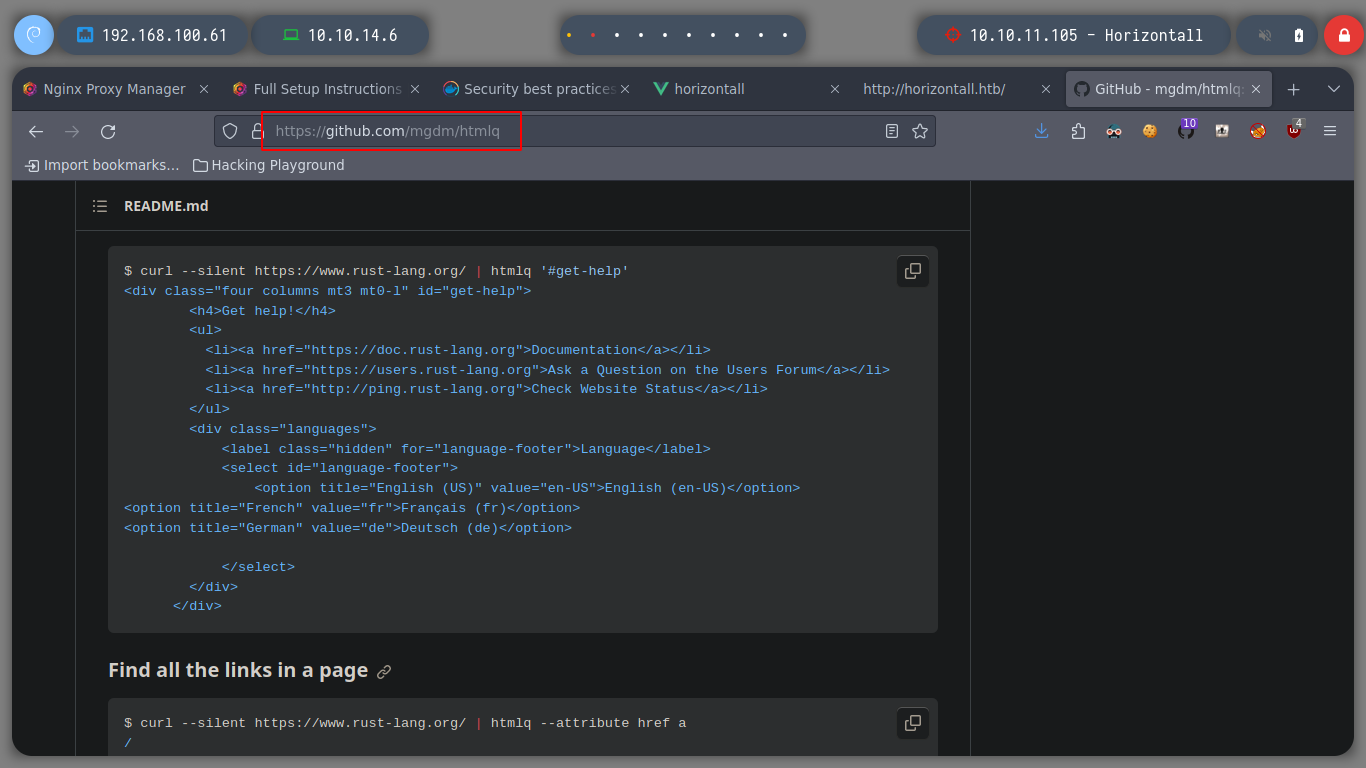This screenshot has width=1366, height=768.
Task: Click the cookie extension icon
Action: (1150, 131)
